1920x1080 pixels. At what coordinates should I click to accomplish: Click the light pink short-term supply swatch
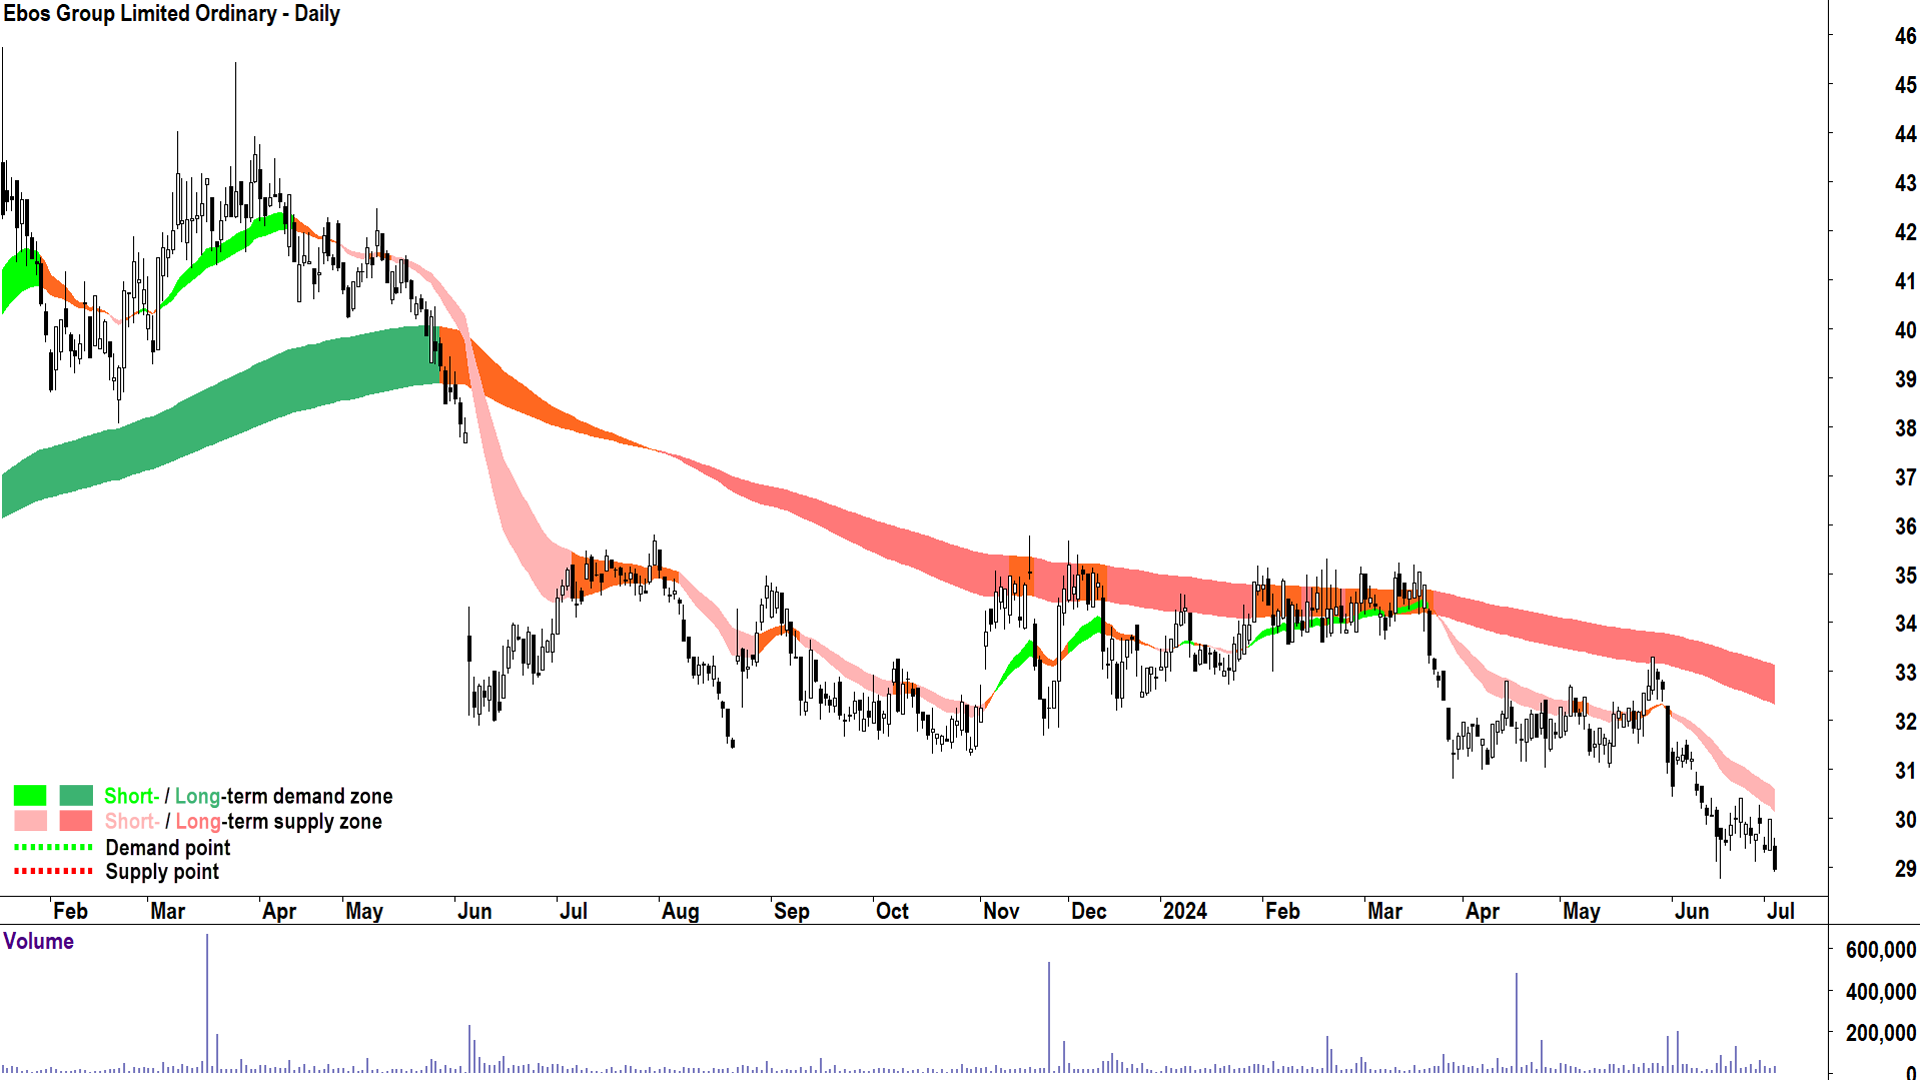coord(30,821)
